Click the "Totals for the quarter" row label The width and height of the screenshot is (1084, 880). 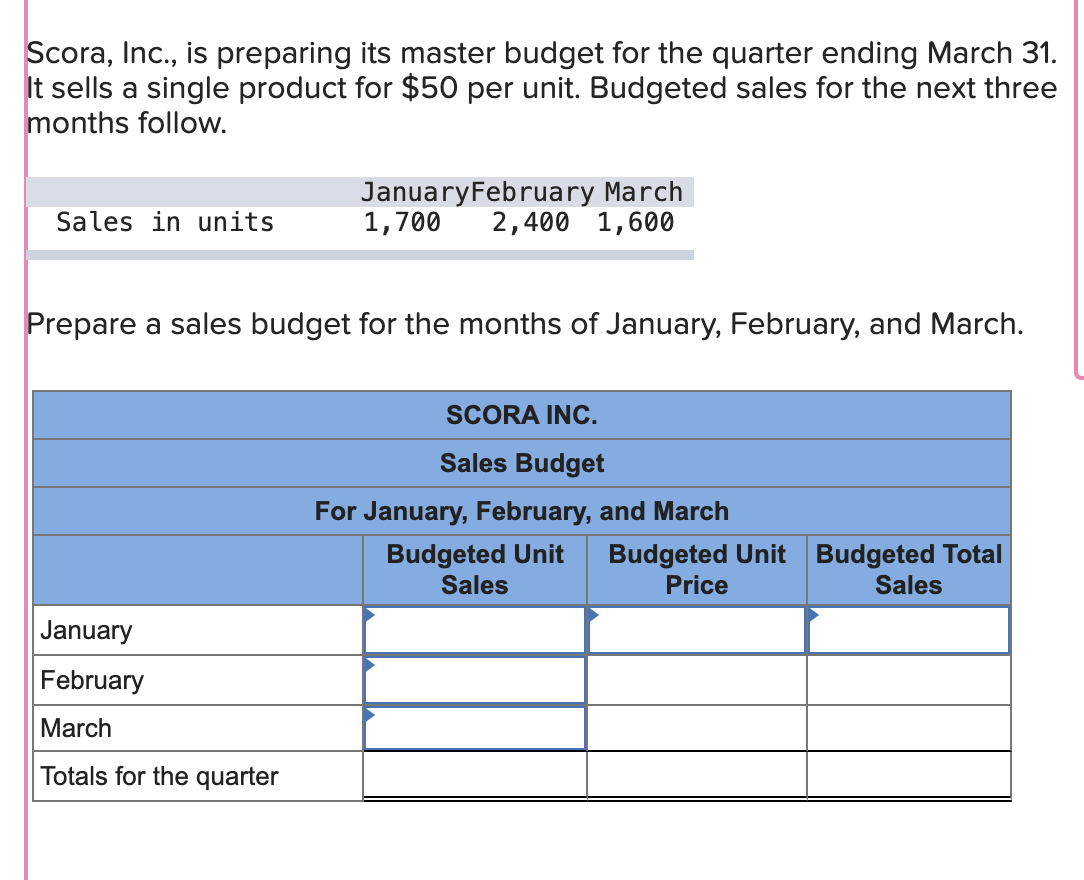click(160, 776)
